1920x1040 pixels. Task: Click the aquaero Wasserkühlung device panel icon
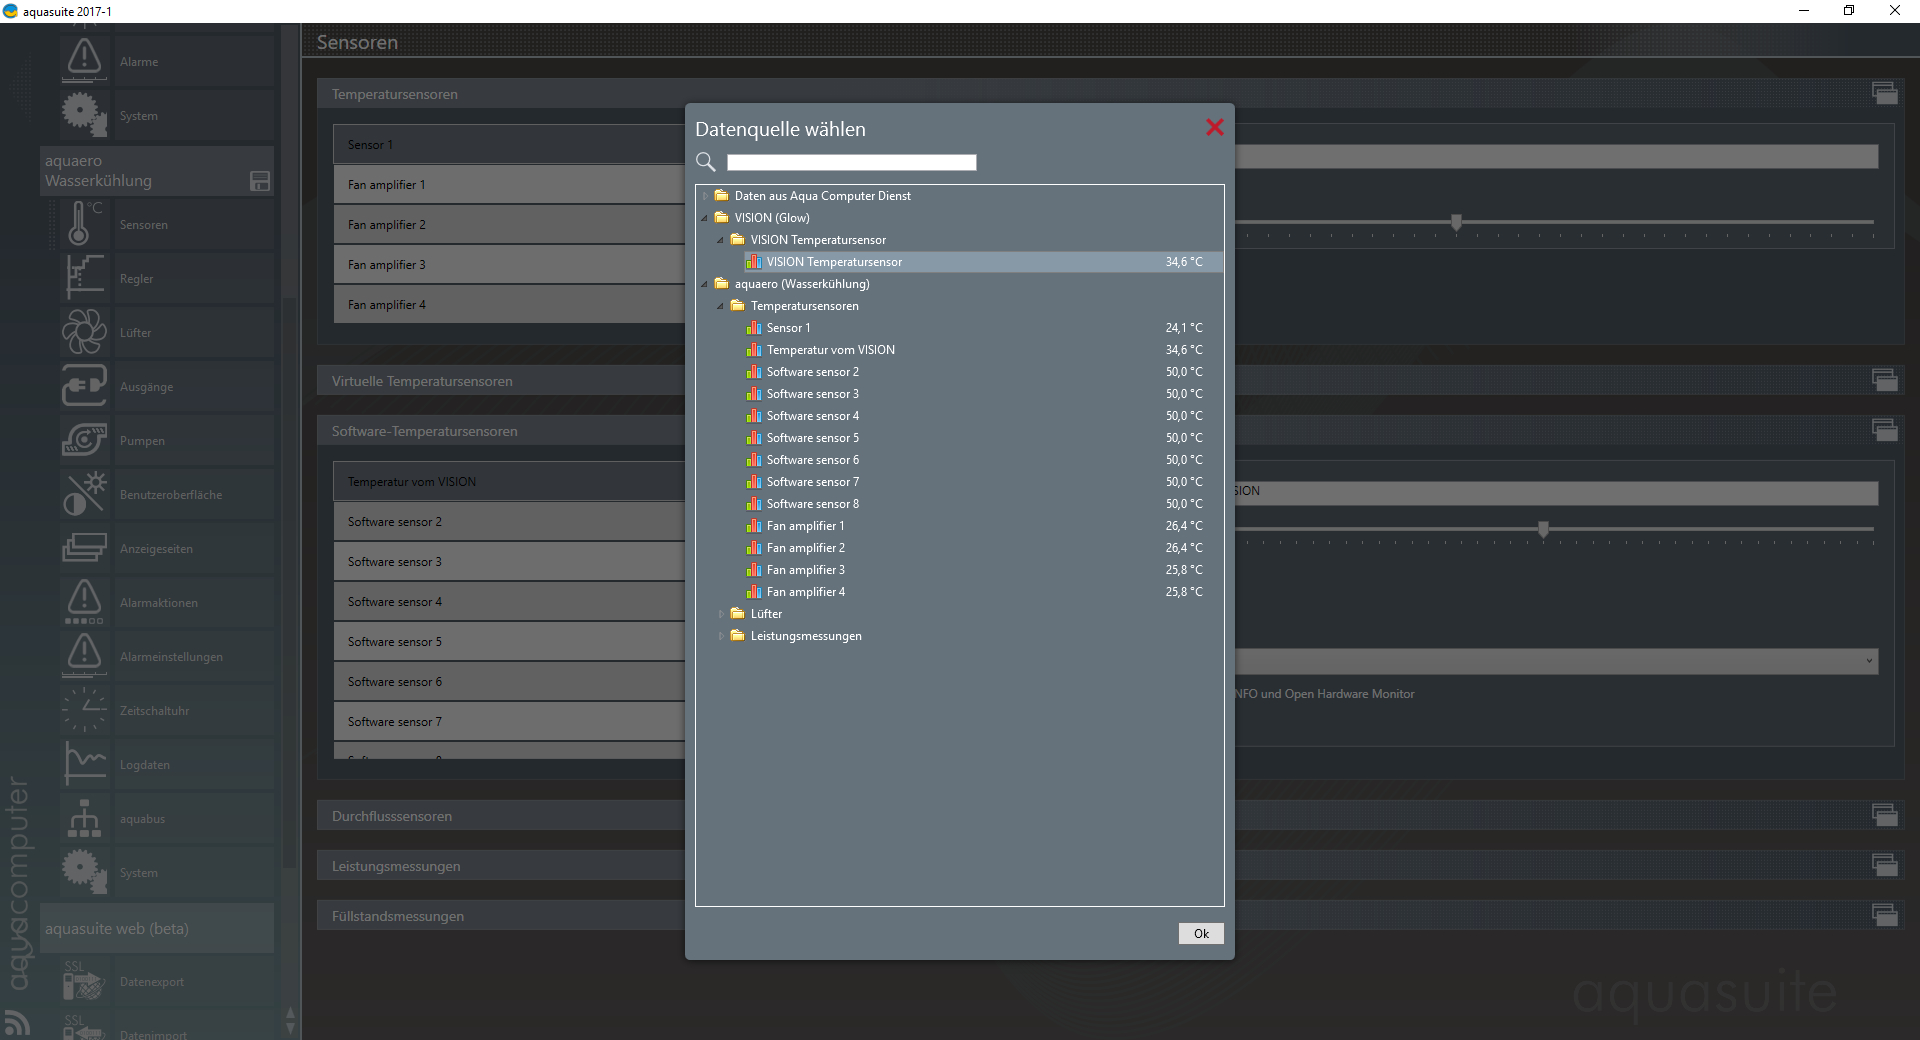point(260,181)
